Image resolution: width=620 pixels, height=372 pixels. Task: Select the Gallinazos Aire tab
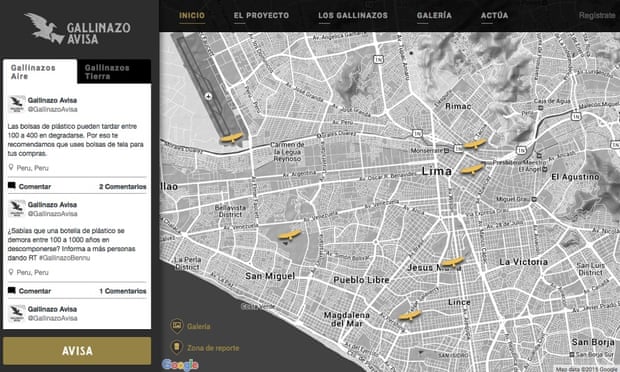[40, 72]
